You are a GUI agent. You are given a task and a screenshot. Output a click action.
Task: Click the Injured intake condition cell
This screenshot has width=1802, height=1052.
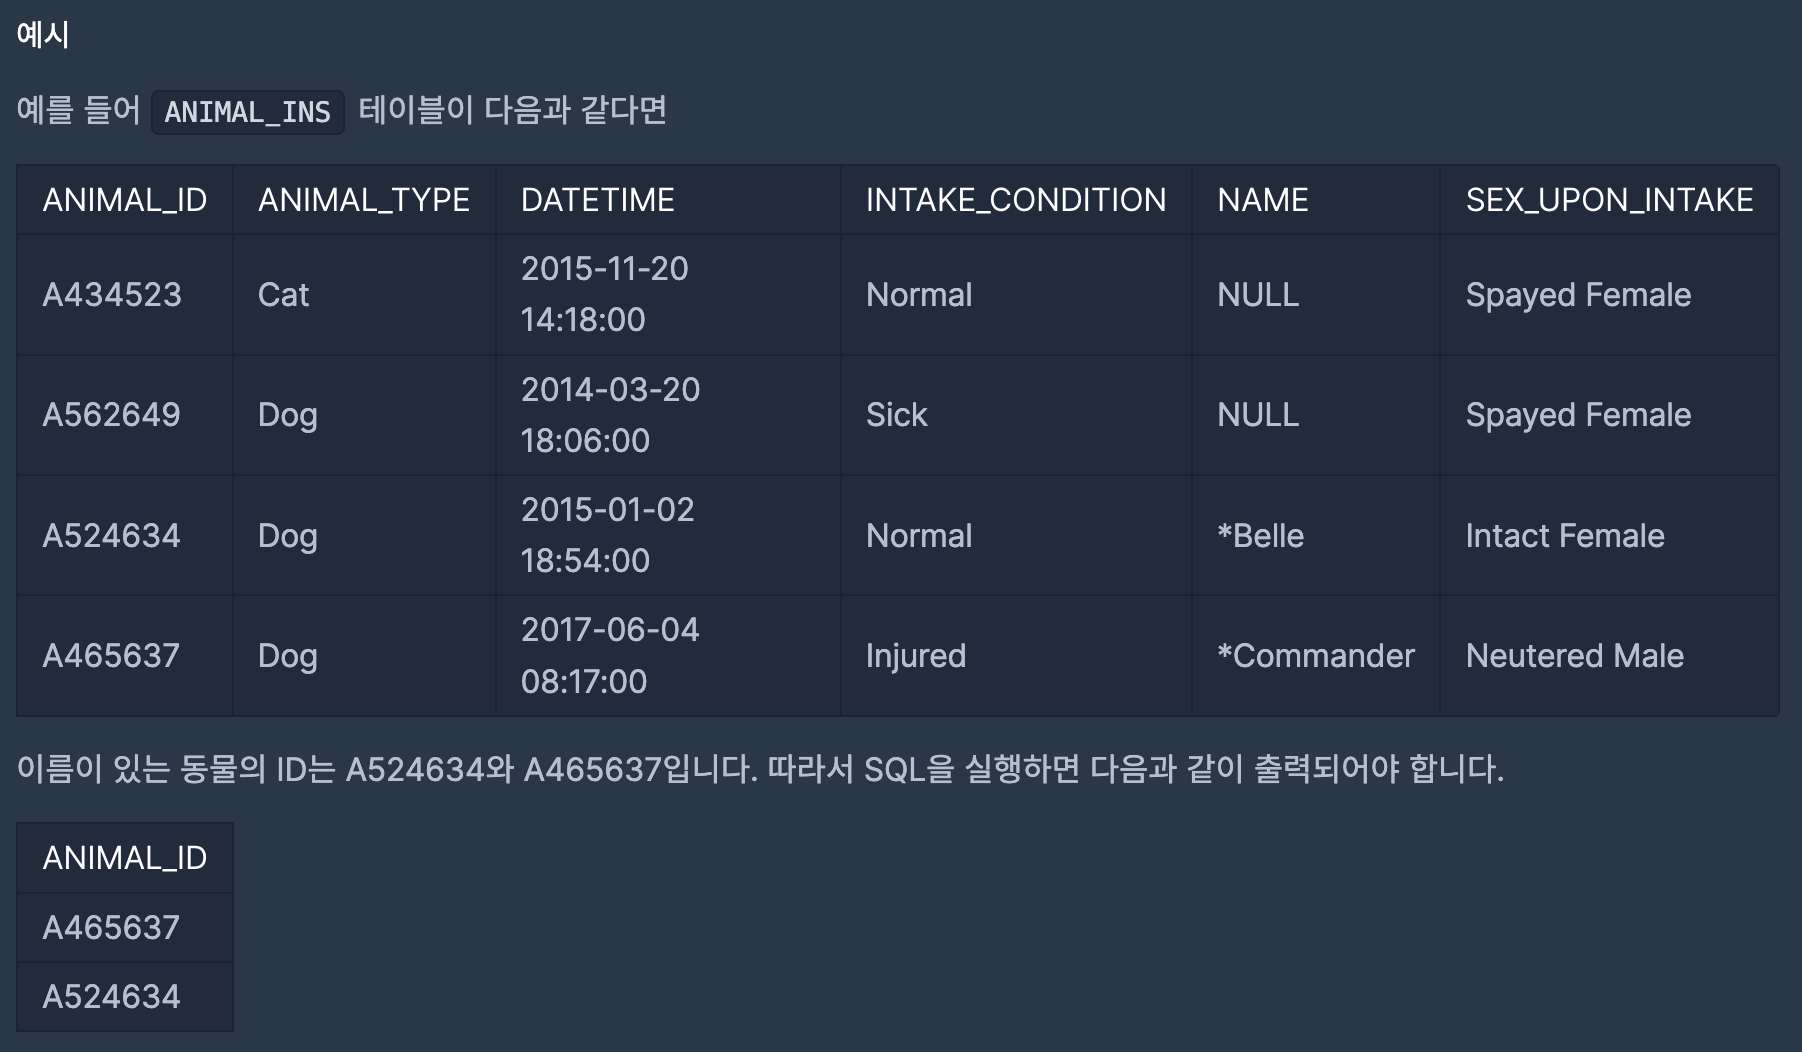tap(1016, 656)
